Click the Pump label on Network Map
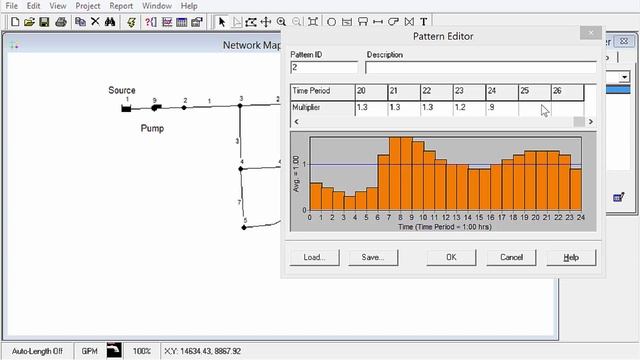 [152, 128]
